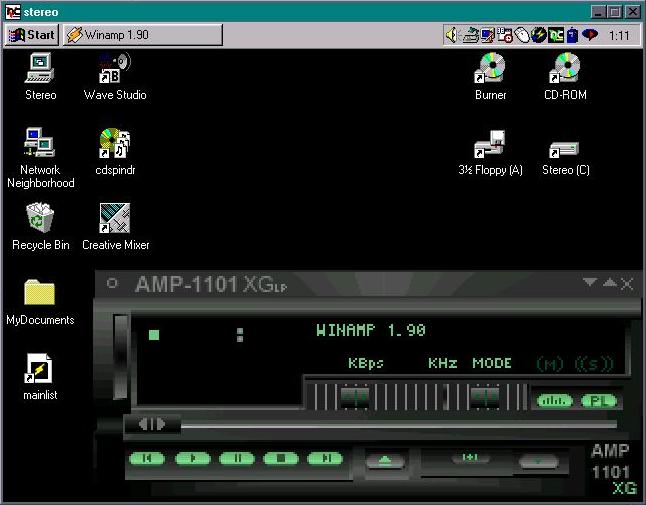Select the 3½ Floppy (A) shortcut
The height and width of the screenshot is (505, 646).
[490, 153]
